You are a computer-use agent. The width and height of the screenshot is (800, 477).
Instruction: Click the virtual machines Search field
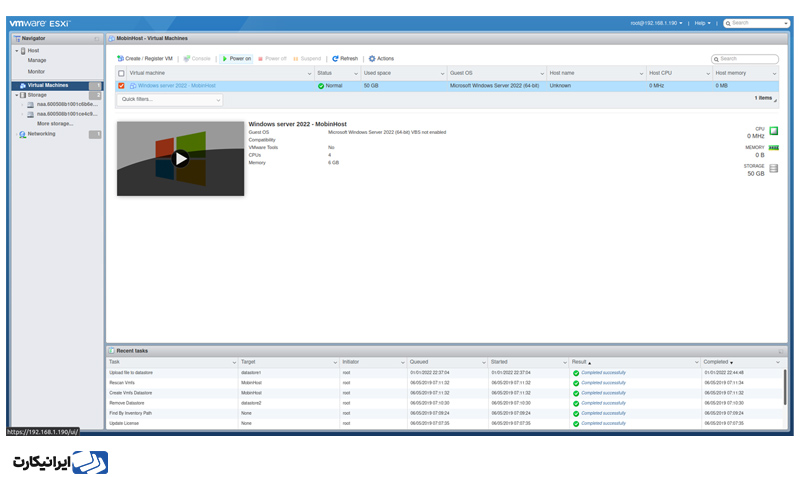(x=745, y=59)
